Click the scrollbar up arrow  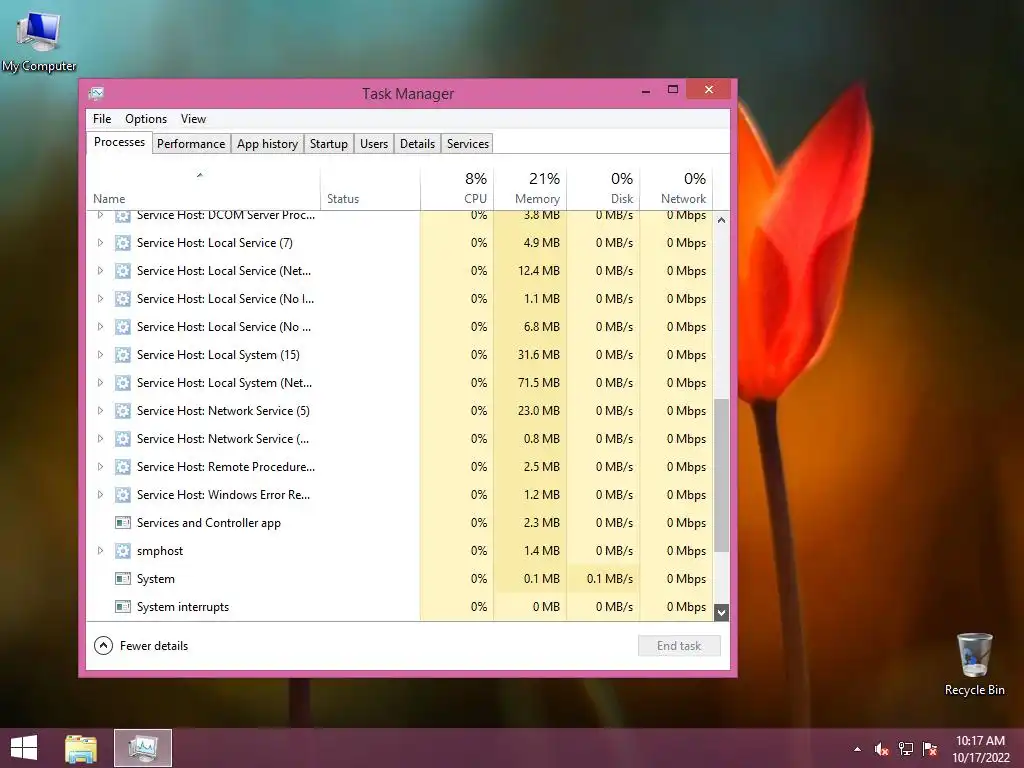coord(721,221)
